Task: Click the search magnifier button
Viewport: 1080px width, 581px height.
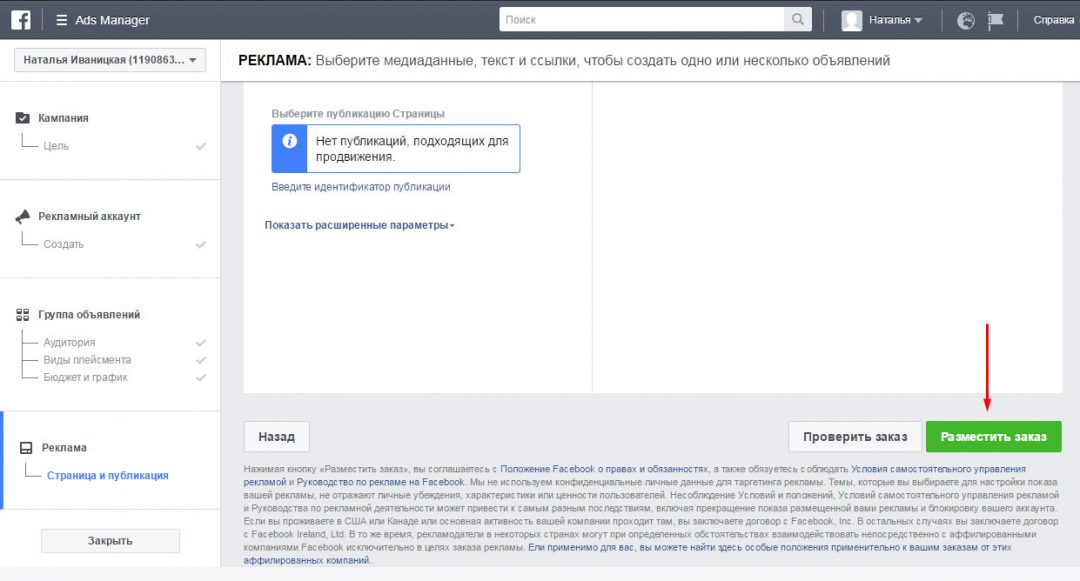Action: (x=798, y=19)
